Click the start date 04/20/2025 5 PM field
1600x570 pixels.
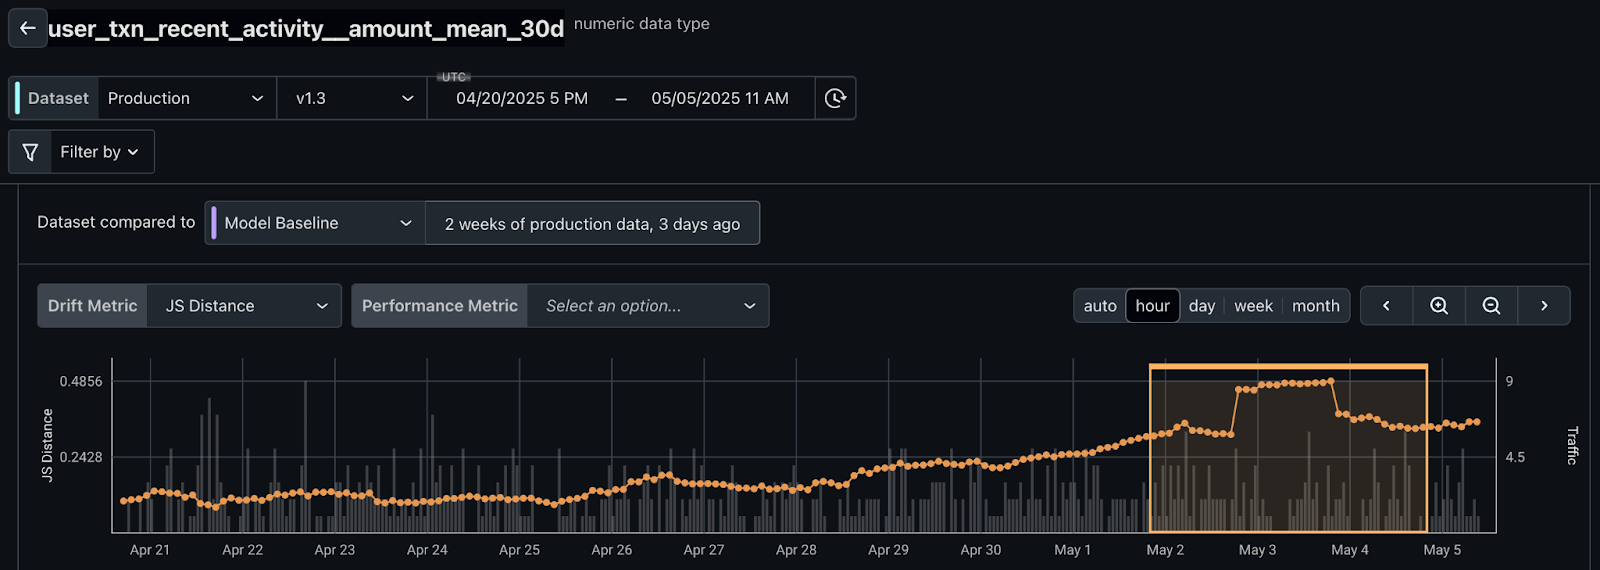pos(522,98)
